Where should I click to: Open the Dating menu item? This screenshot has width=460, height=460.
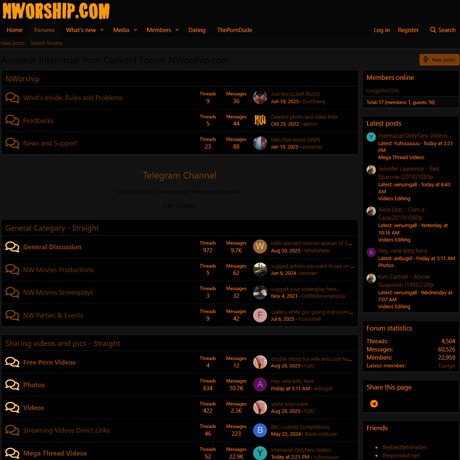pyautogui.click(x=197, y=30)
